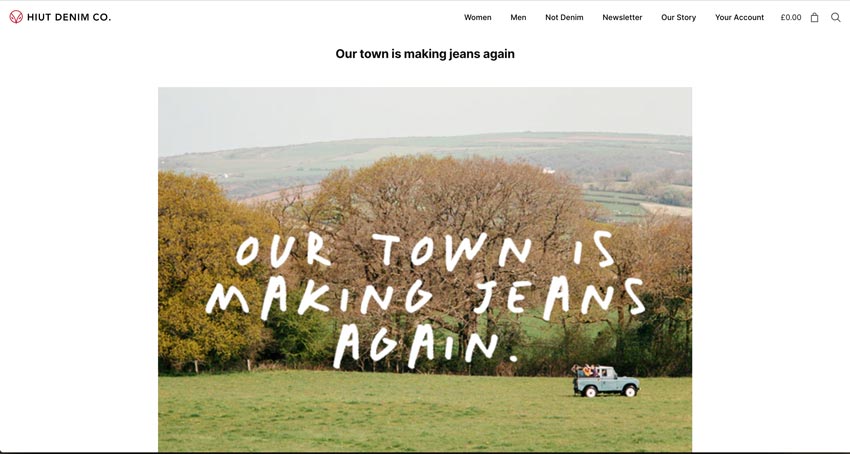The width and height of the screenshot is (850, 454).
Task: Go to the Not Denim section
Action: coord(564,17)
